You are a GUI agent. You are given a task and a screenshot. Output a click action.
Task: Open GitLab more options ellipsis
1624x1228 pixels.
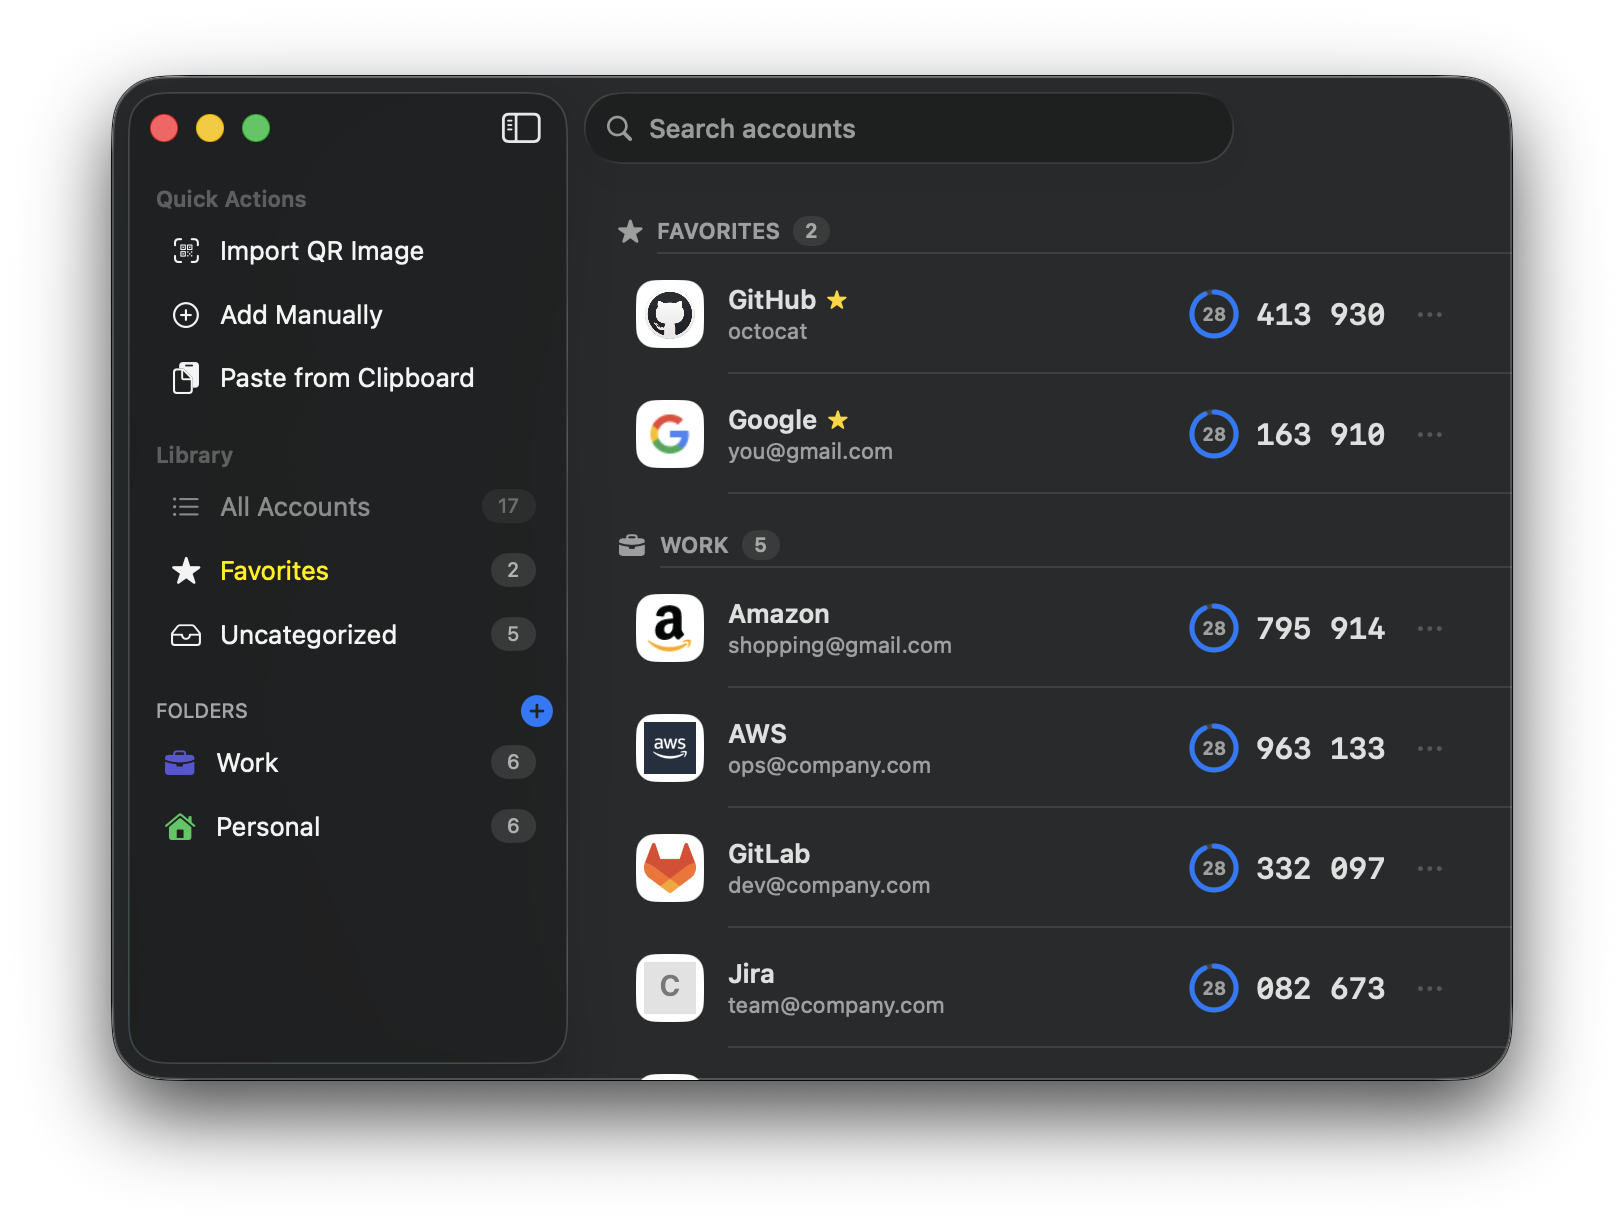pyautogui.click(x=1430, y=868)
